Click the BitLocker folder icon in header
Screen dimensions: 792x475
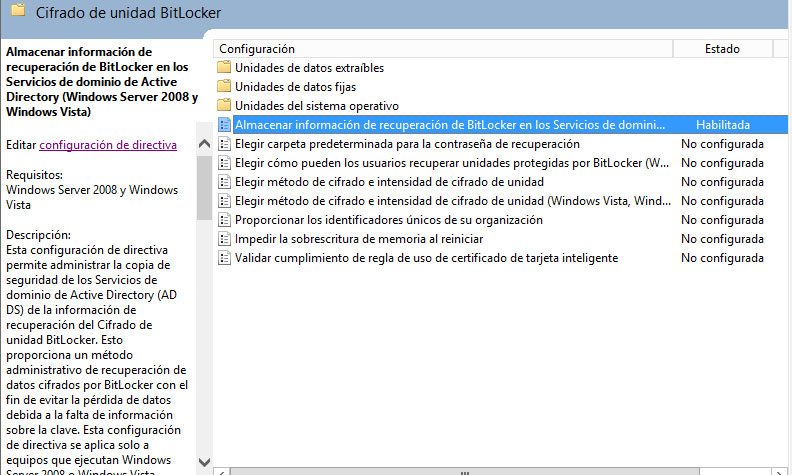coord(18,10)
